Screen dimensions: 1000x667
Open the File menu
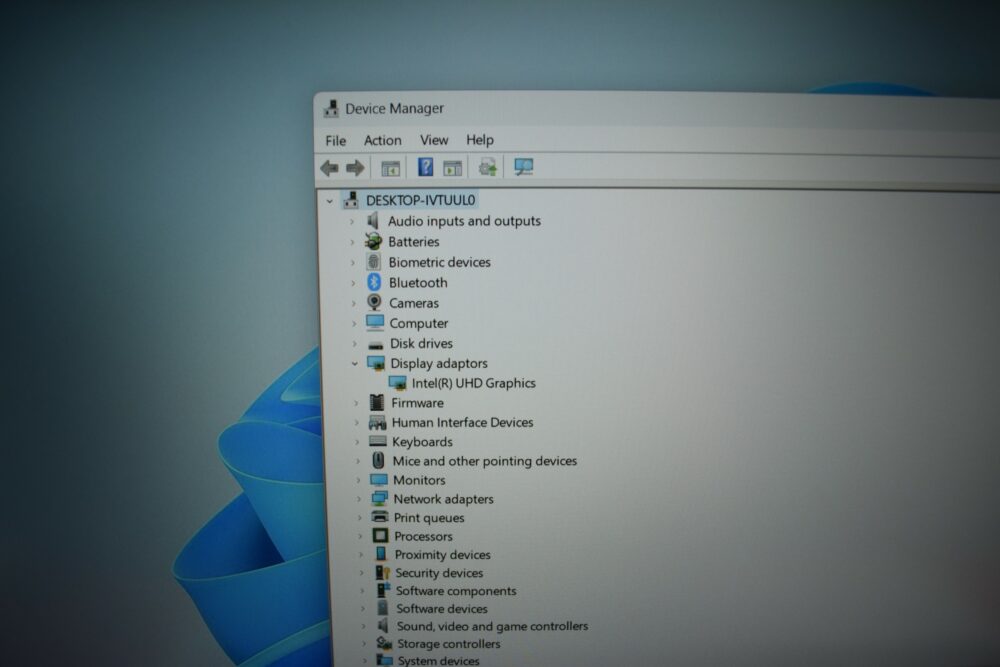point(335,140)
